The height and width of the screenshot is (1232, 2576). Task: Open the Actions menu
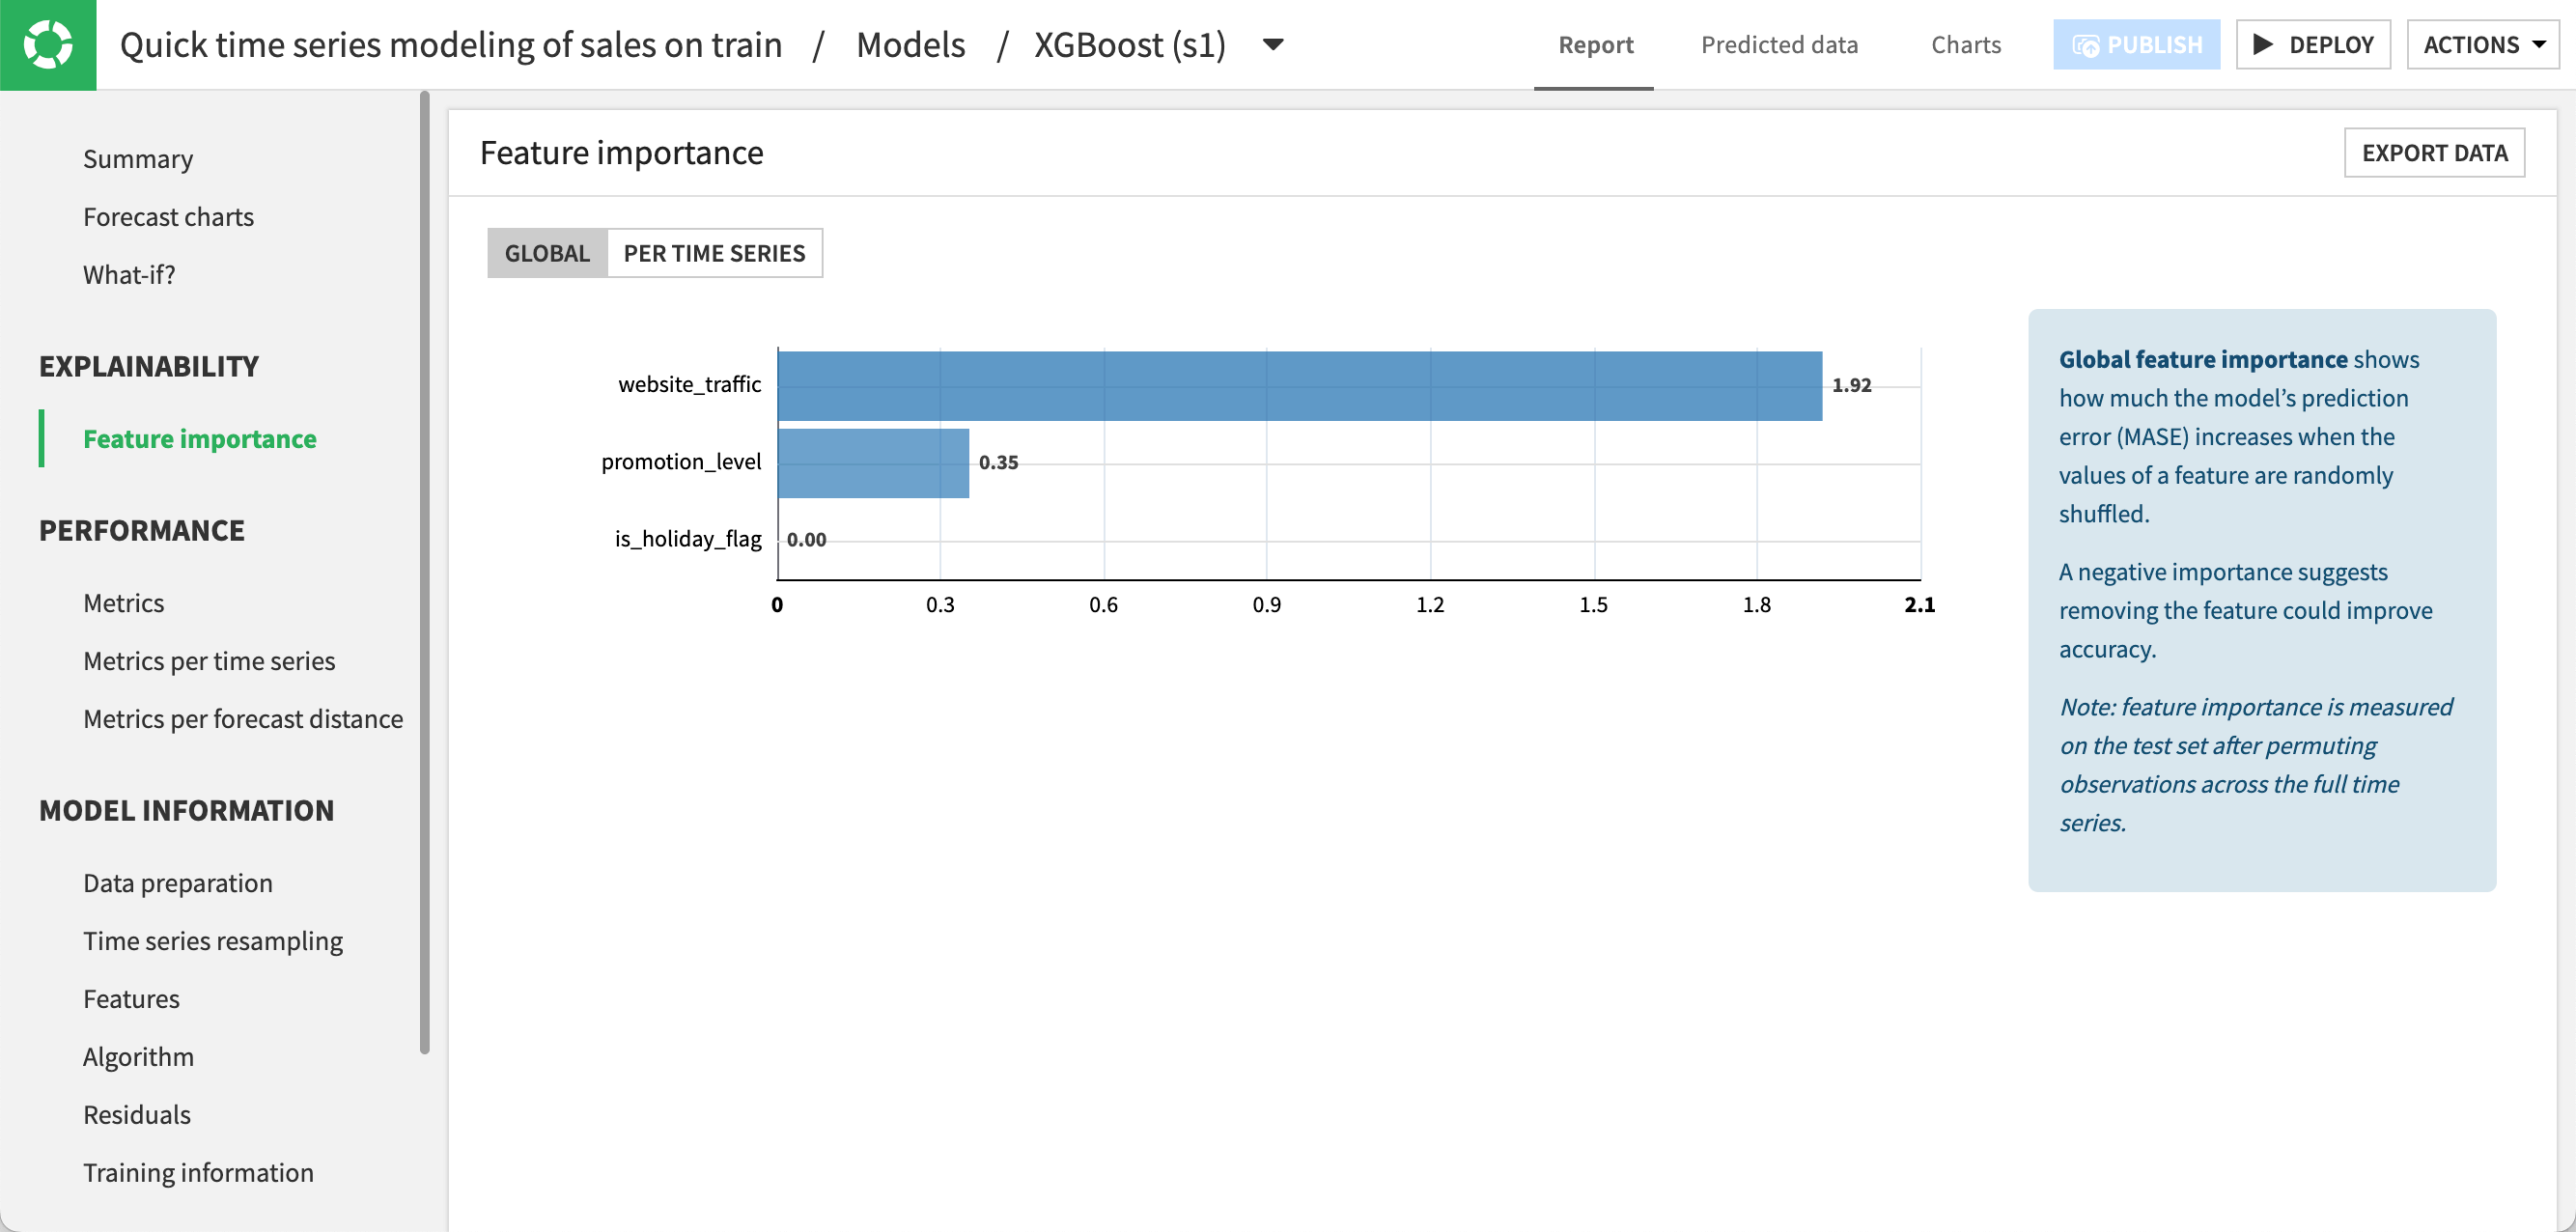pos(2479,44)
